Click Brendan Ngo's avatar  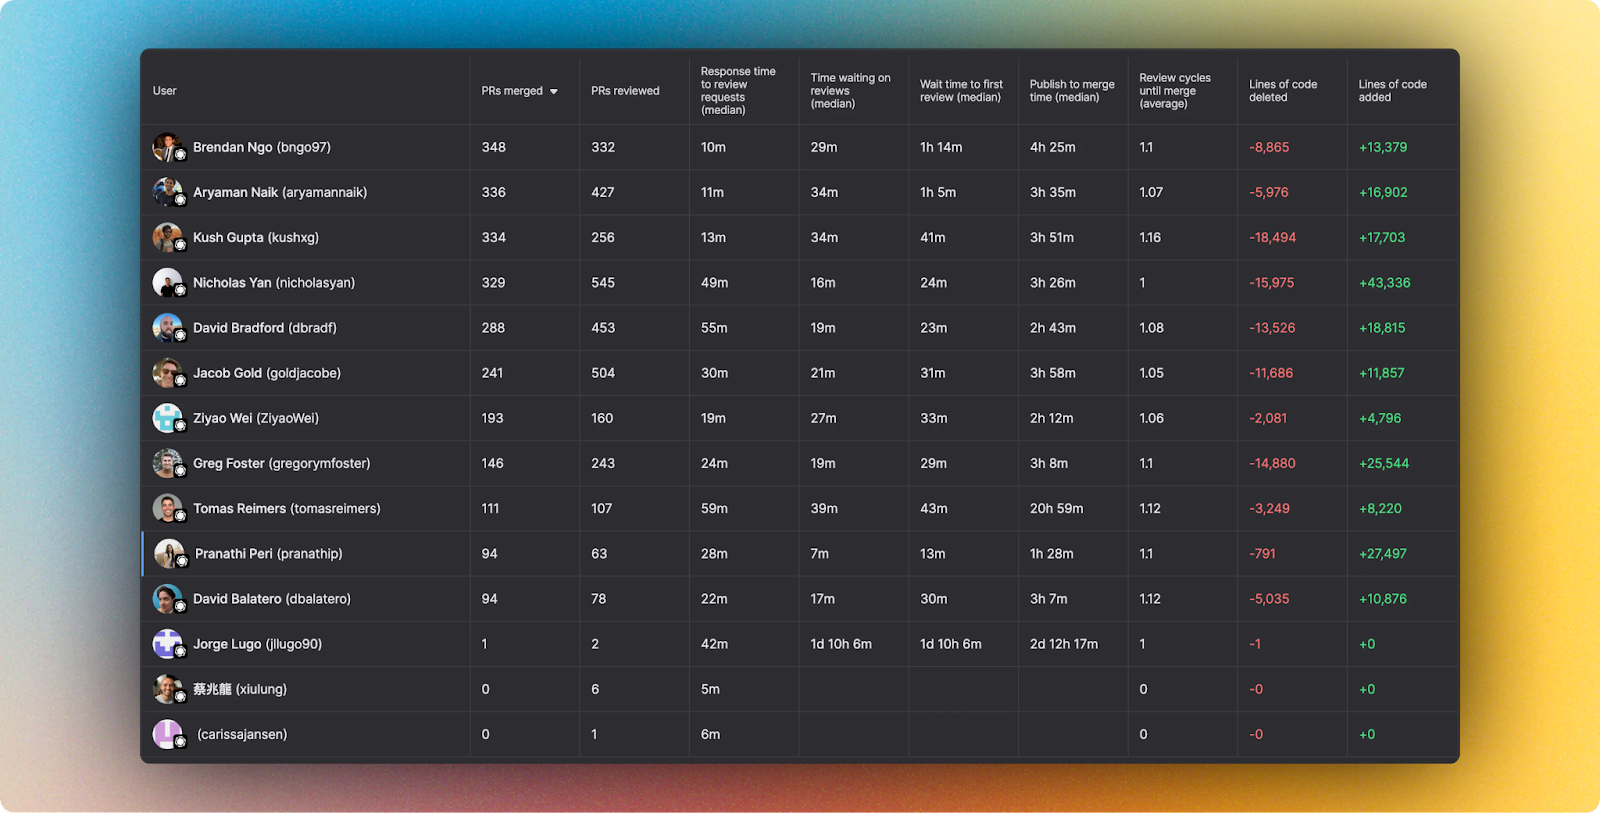coord(168,147)
